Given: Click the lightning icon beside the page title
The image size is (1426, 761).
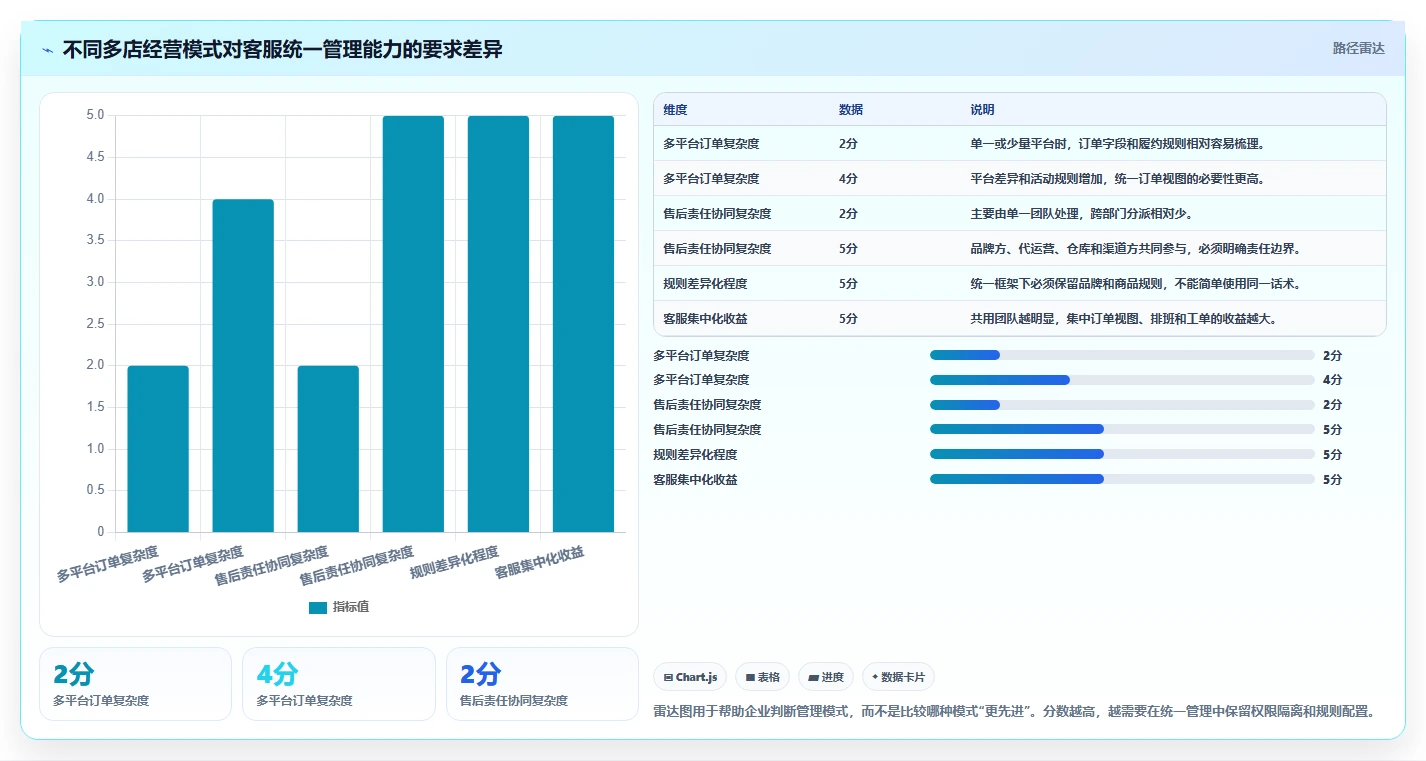Looking at the screenshot, I should [48, 50].
